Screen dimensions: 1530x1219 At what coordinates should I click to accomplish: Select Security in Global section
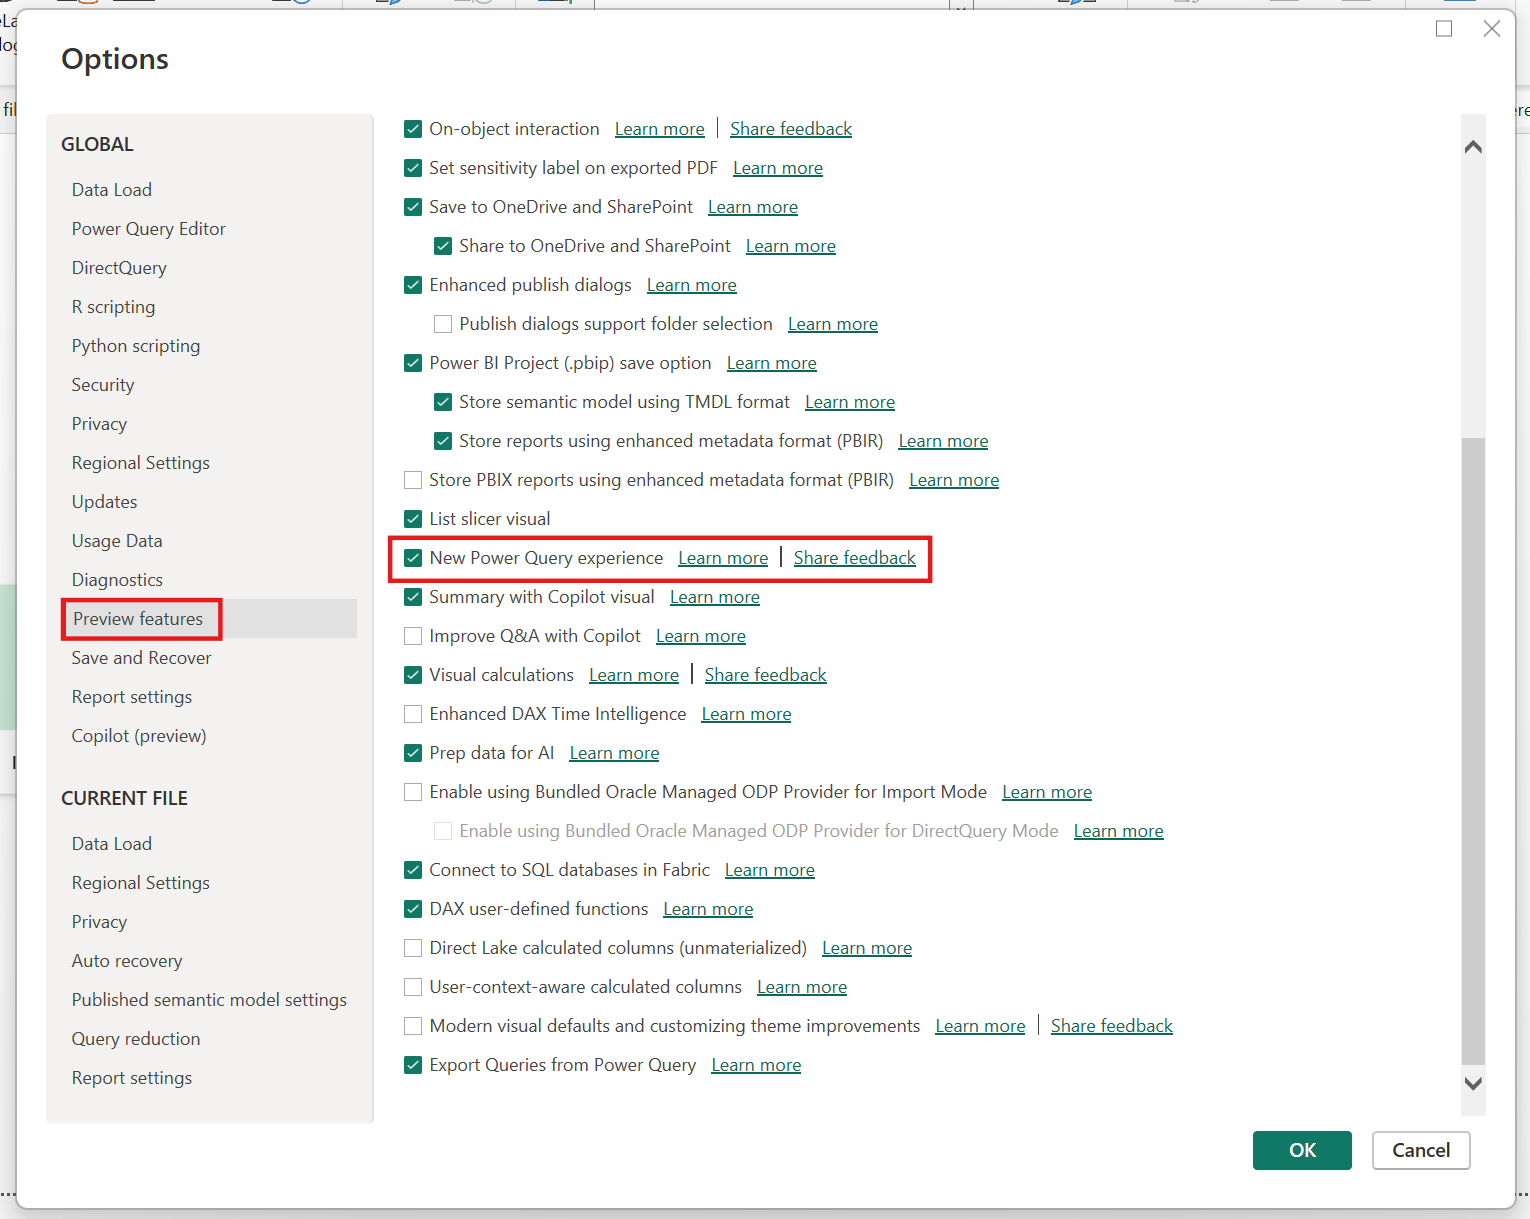(103, 385)
